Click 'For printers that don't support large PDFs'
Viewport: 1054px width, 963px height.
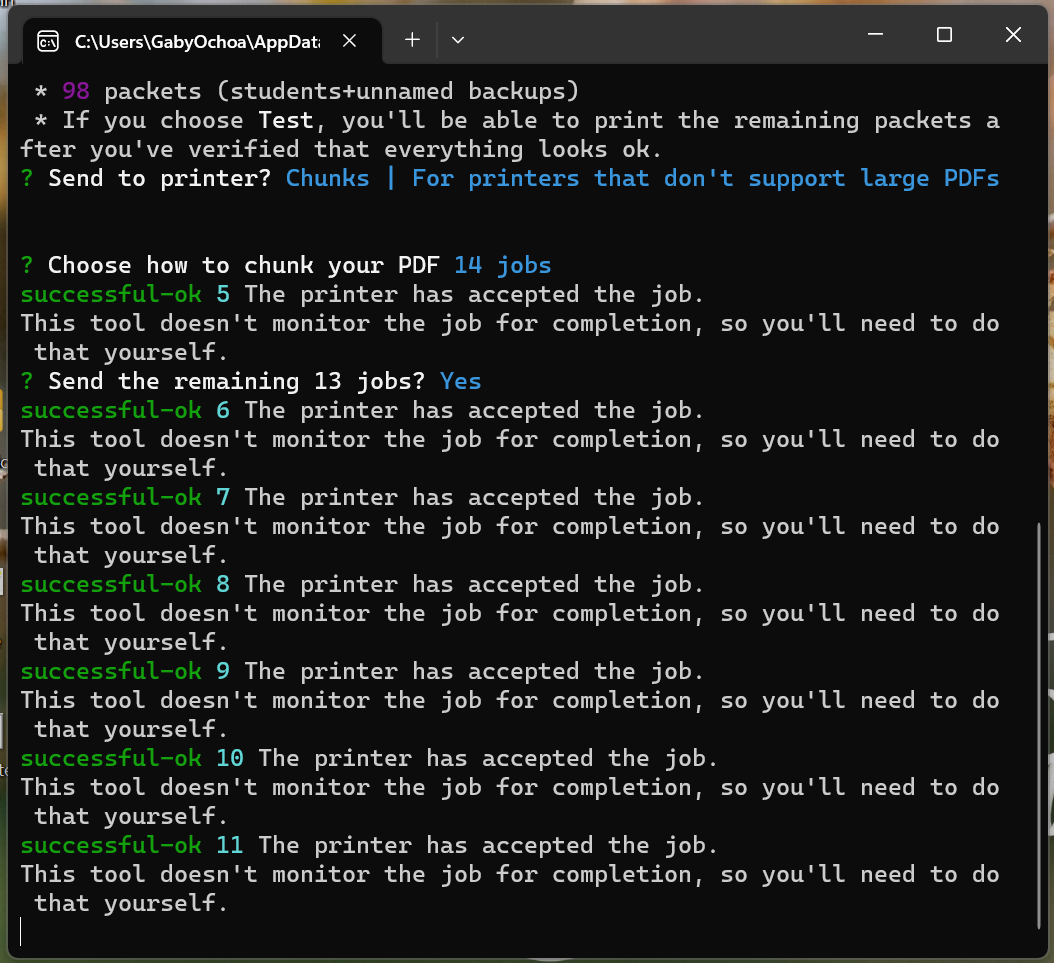point(705,178)
